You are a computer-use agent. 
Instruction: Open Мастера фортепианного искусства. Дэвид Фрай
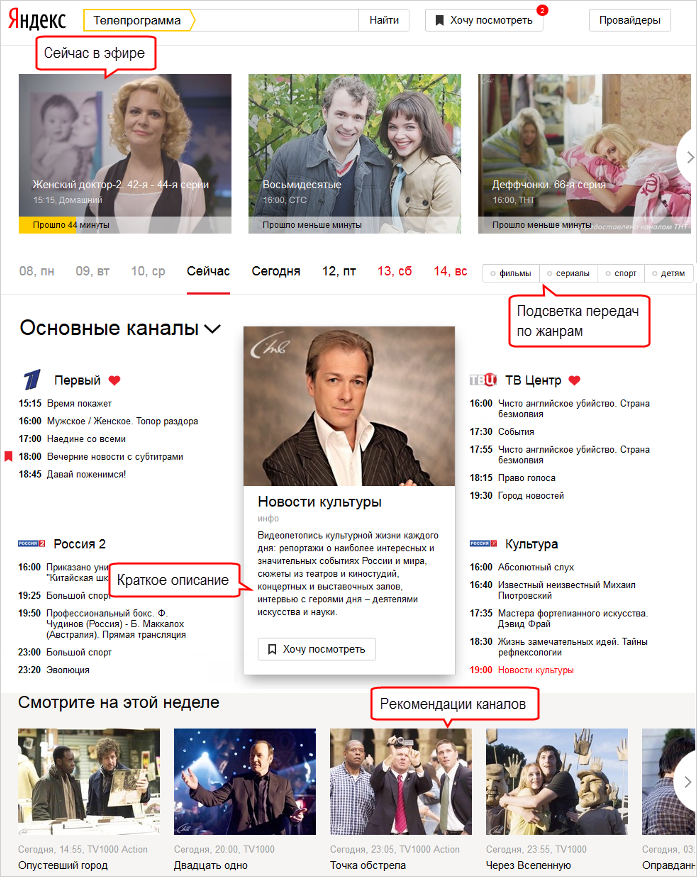click(573, 619)
